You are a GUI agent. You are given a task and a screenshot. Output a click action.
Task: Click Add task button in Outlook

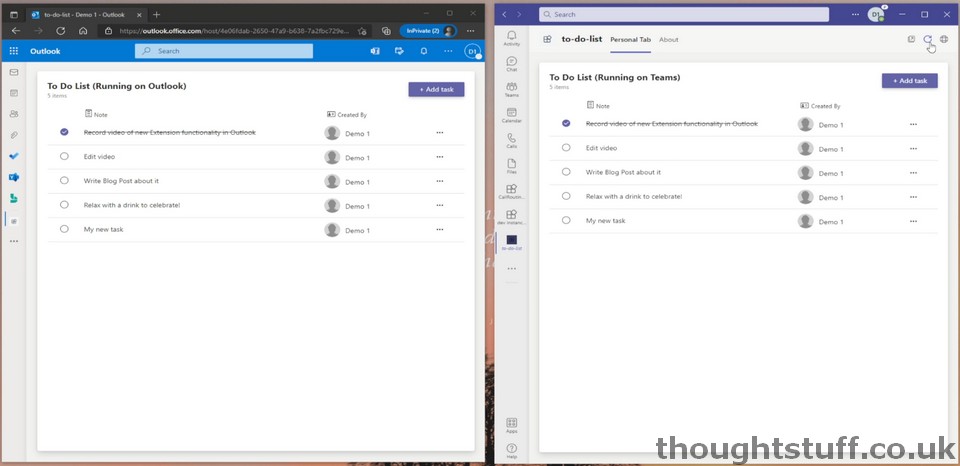pos(437,89)
